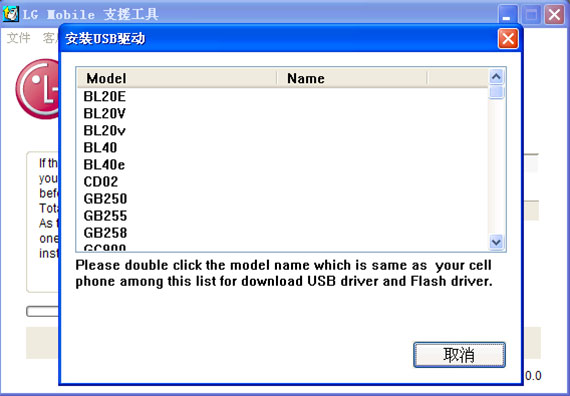Image resolution: width=570 pixels, height=396 pixels.
Task: Click the scroll up arrow of model list
Action: pyautogui.click(x=496, y=76)
